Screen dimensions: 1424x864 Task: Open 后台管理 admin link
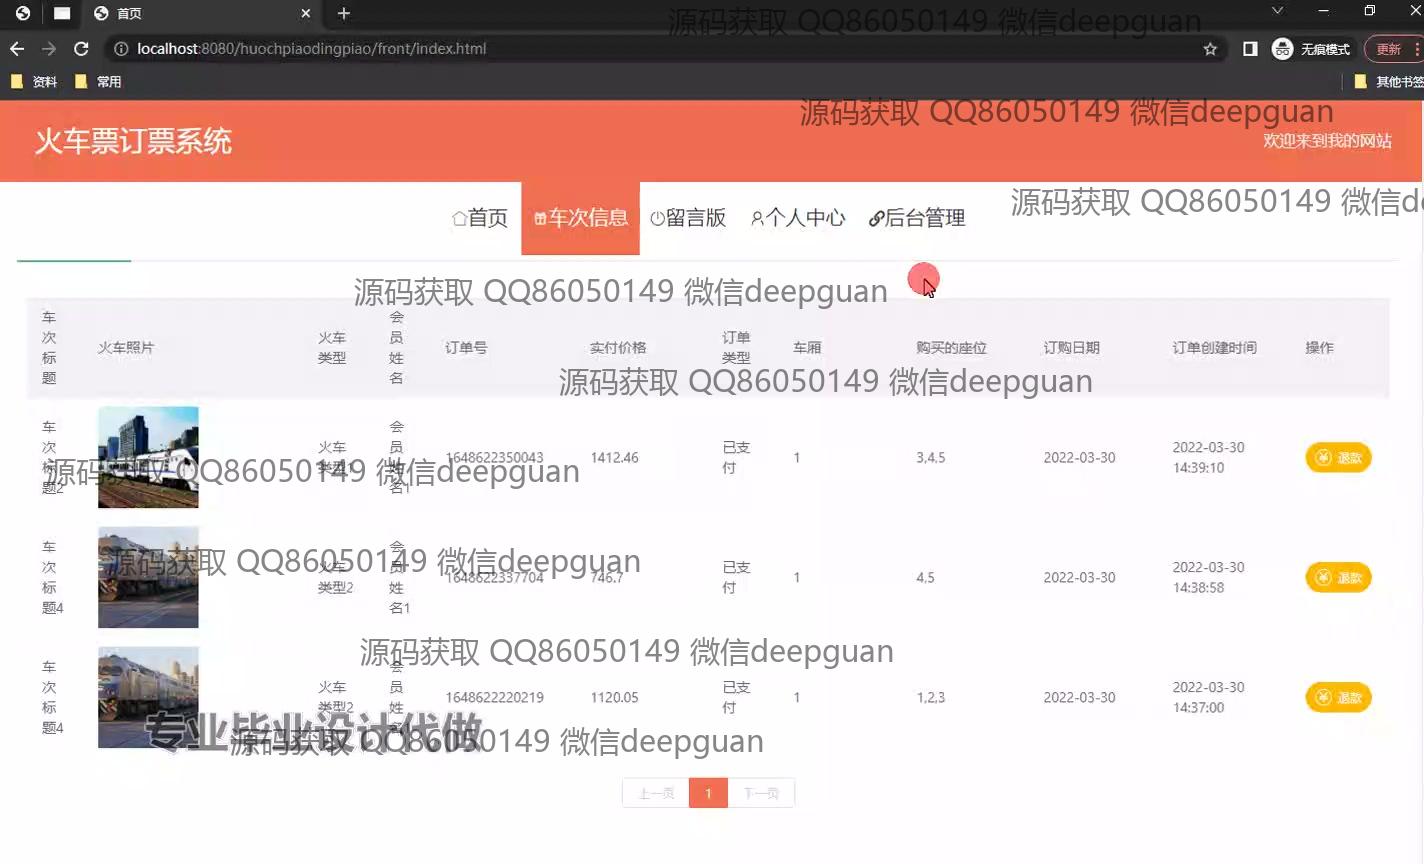(x=917, y=218)
